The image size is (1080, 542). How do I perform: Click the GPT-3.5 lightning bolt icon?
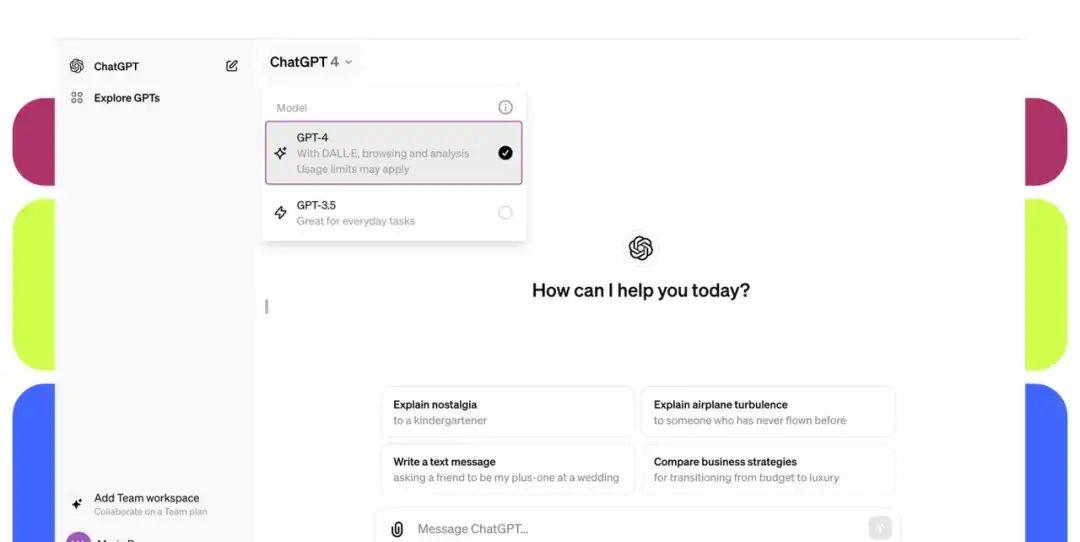pyautogui.click(x=280, y=213)
